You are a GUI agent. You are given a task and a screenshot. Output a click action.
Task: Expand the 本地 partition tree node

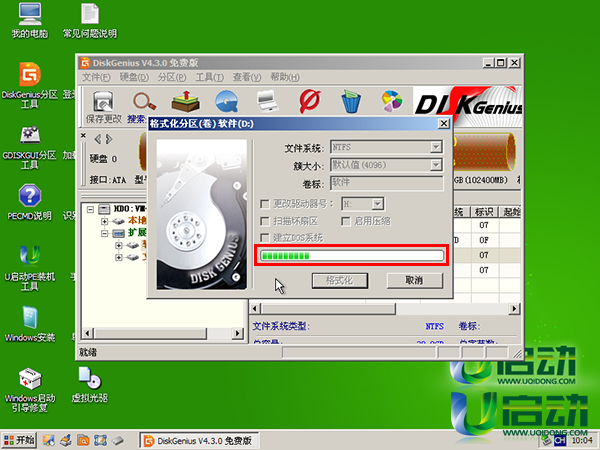point(104,221)
